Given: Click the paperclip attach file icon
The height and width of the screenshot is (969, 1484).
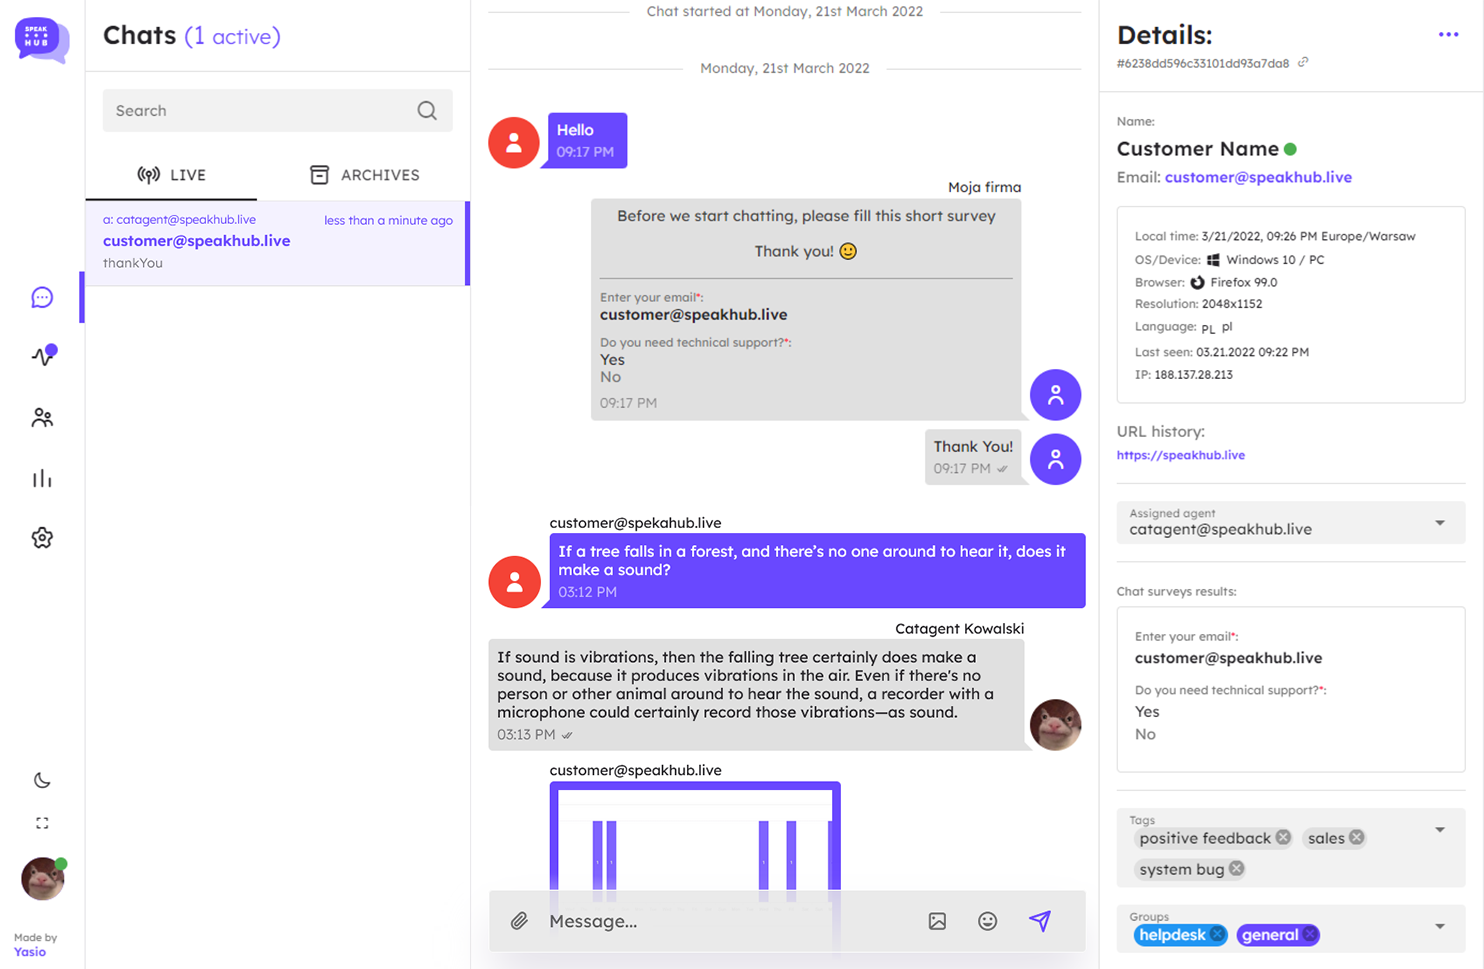Looking at the screenshot, I should 519,921.
